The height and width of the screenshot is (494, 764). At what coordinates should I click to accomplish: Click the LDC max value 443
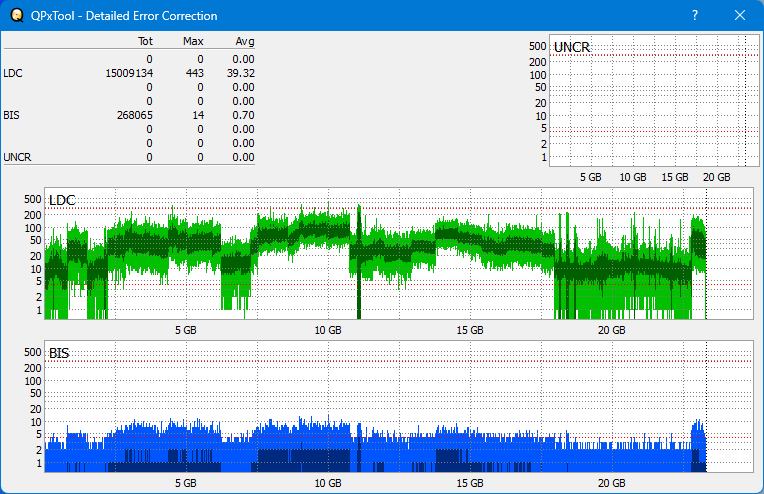[x=194, y=73]
